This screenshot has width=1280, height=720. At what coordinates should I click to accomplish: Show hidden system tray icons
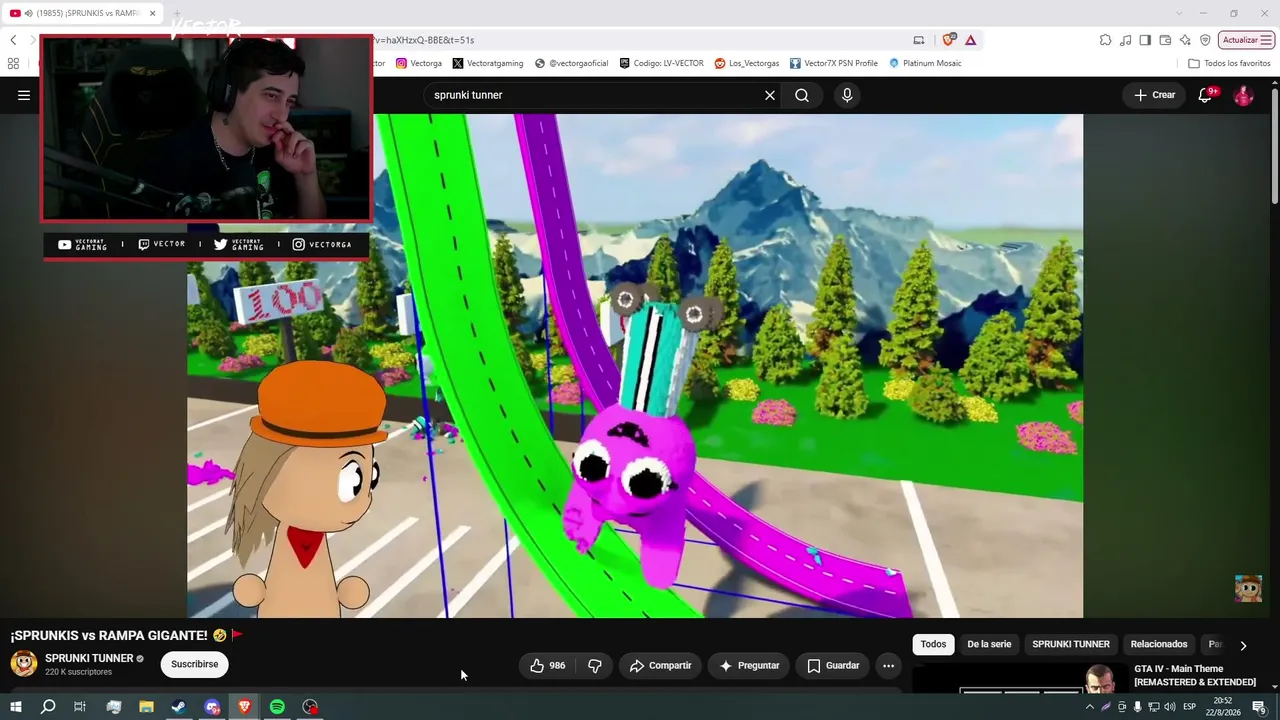1089,707
